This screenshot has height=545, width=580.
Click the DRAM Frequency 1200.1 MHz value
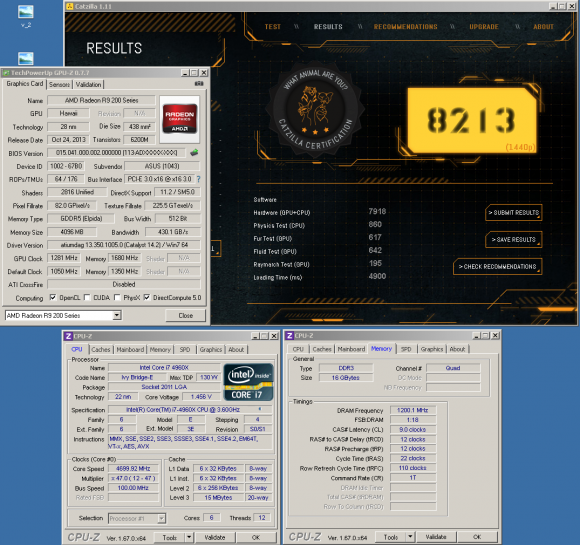[412, 410]
